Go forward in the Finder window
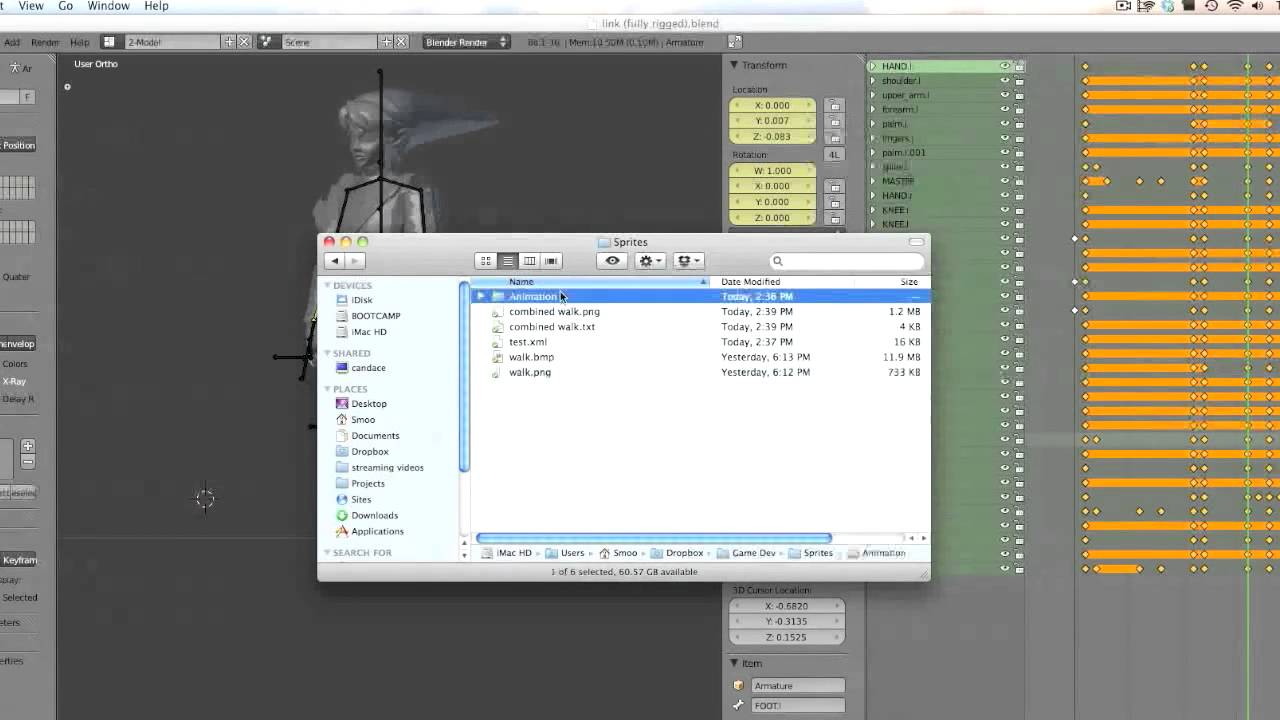This screenshot has width=1280, height=720. tap(354, 261)
